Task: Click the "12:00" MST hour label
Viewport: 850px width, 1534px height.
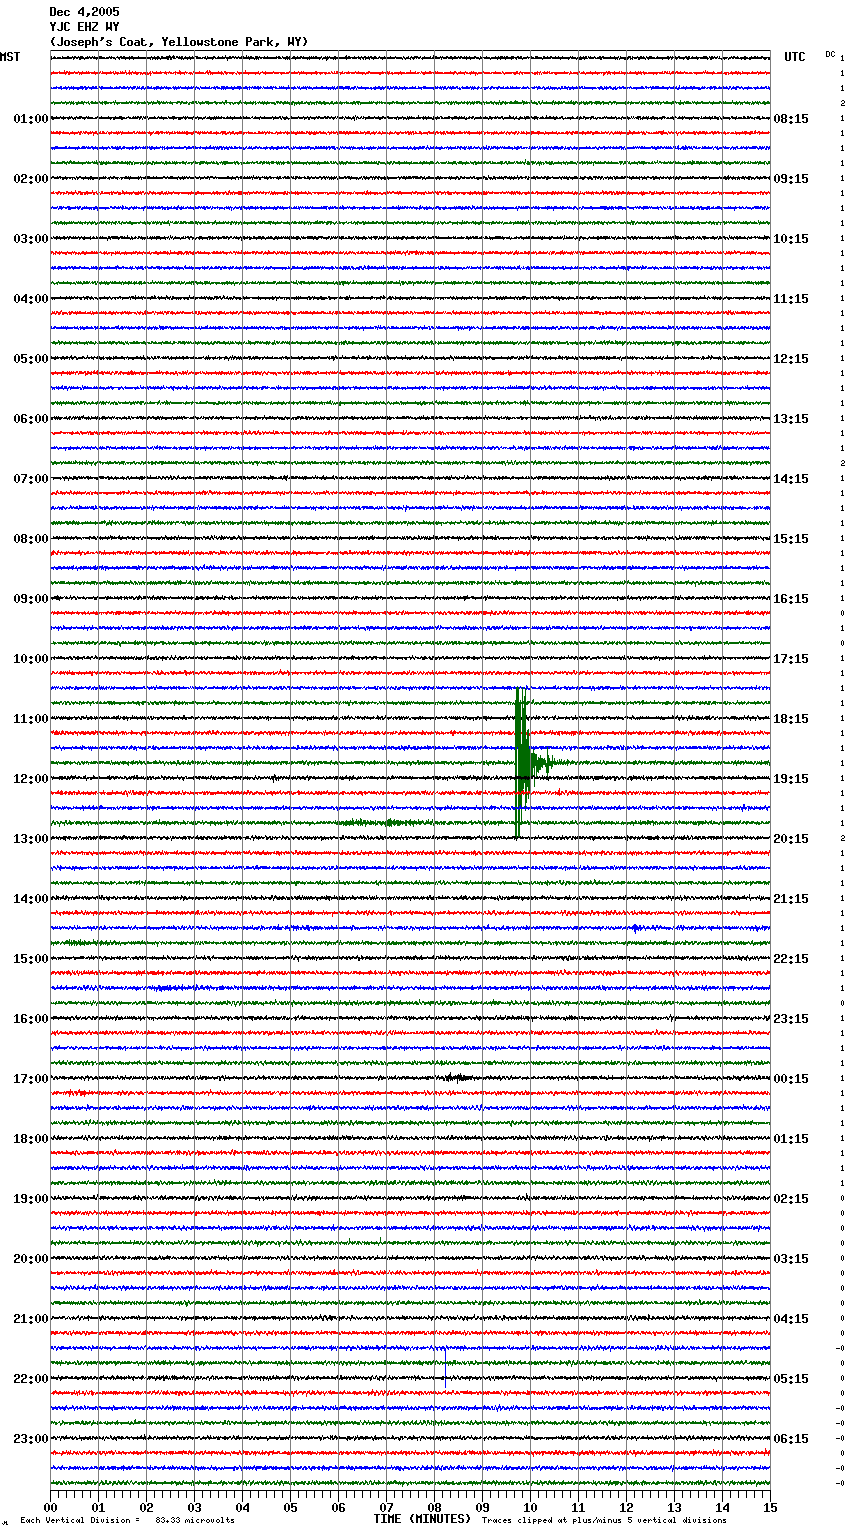Action: [30, 779]
